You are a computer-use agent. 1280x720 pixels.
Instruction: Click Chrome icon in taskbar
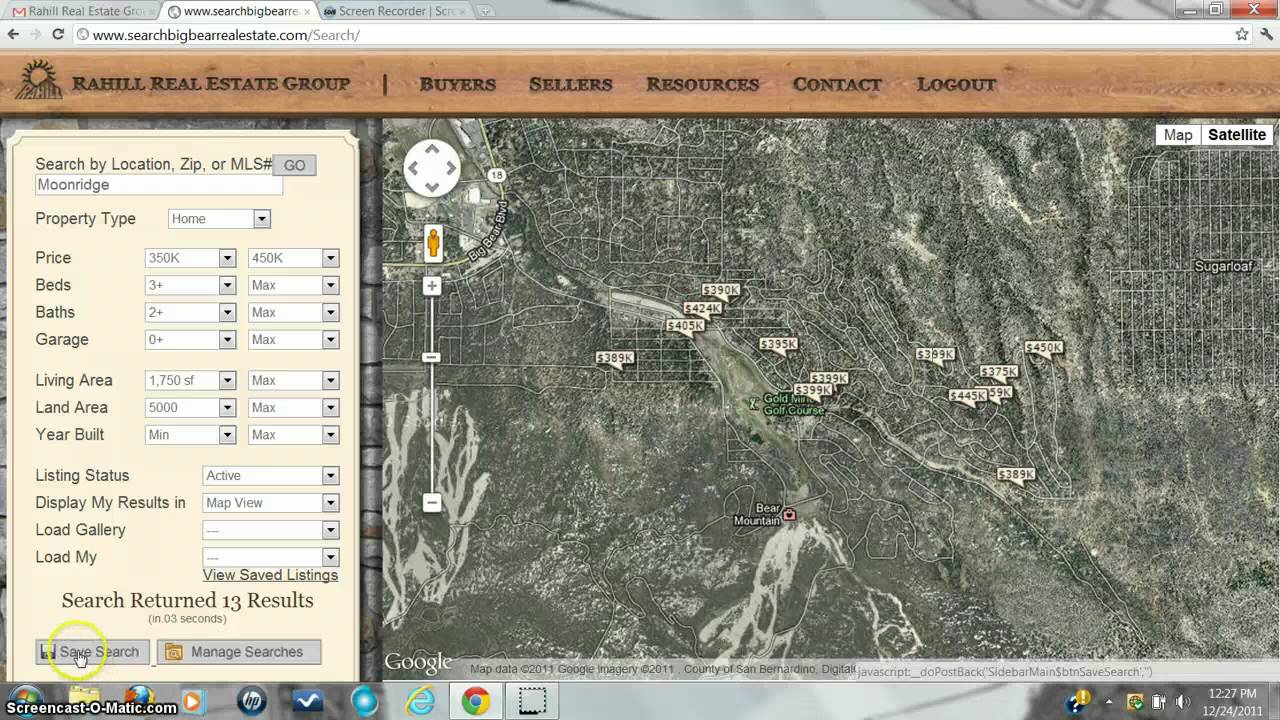[476, 702]
